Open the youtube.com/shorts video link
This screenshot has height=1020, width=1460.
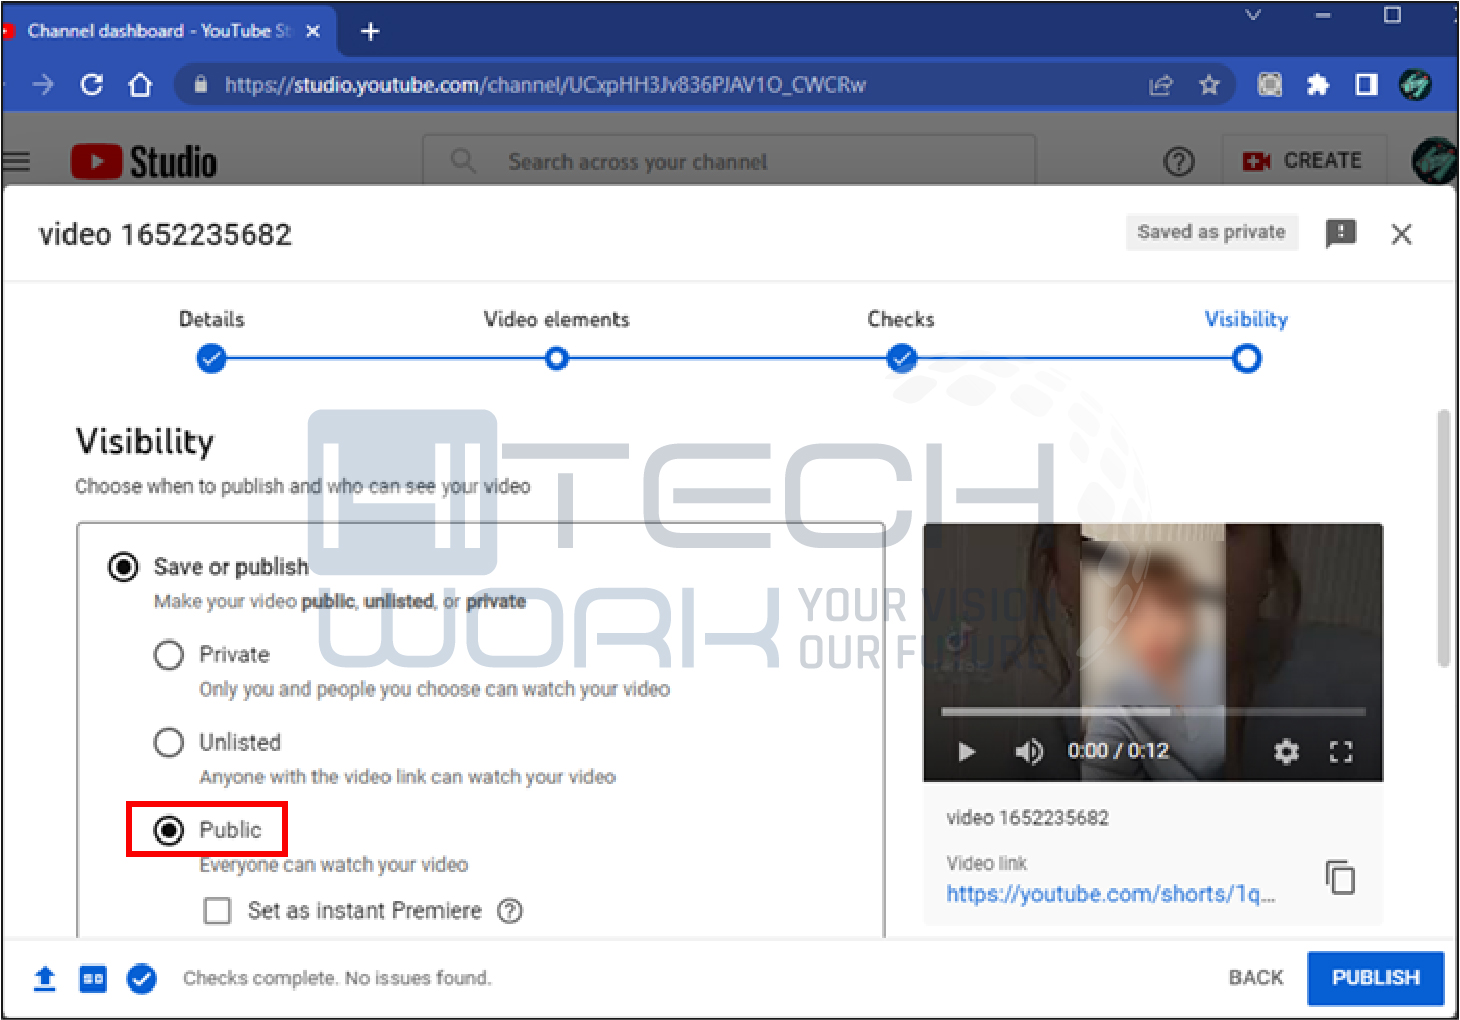[1110, 894]
